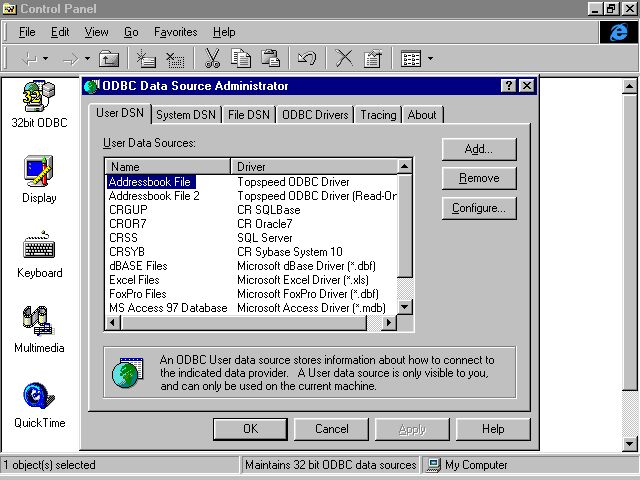The image size is (640, 480).
Task: Select the Excel Files data source
Action: (x=134, y=280)
